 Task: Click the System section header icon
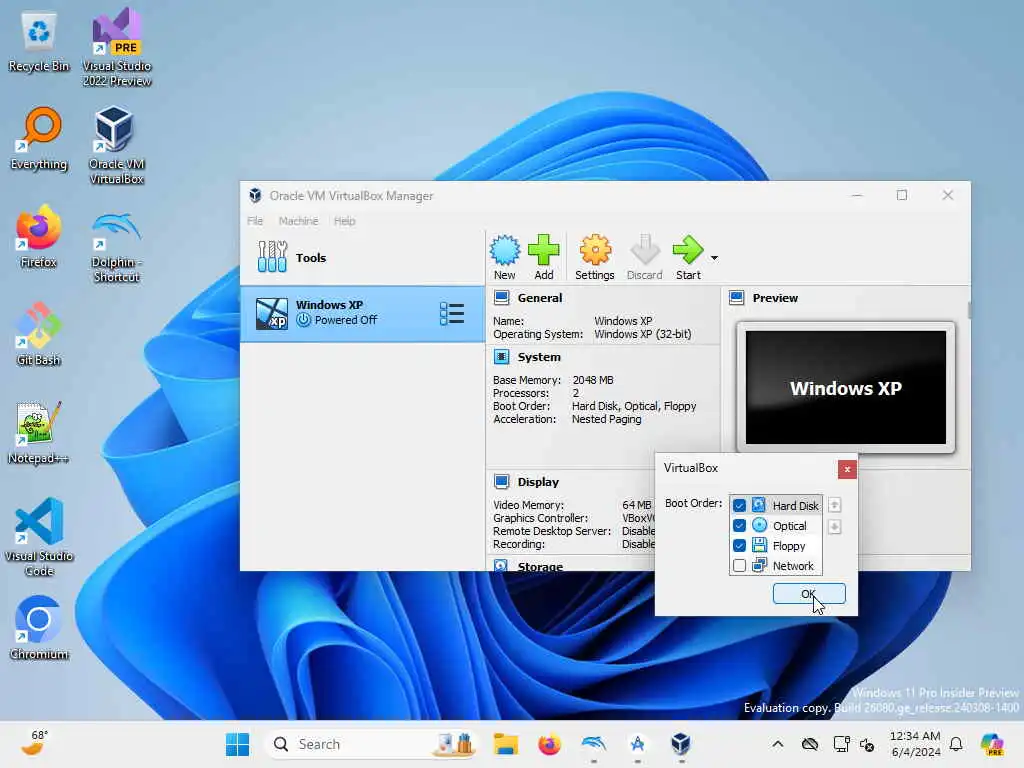click(502, 357)
